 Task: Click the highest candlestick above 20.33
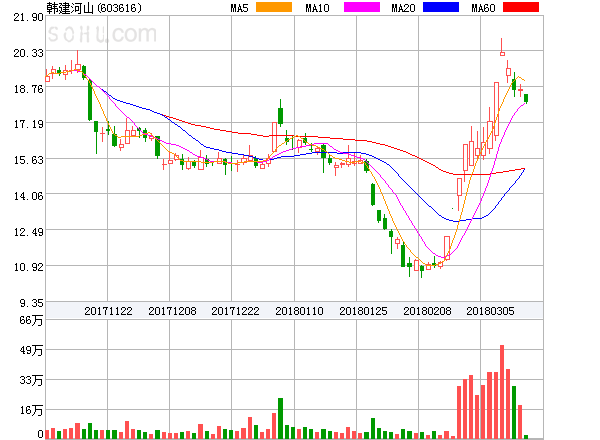[x=502, y=47]
